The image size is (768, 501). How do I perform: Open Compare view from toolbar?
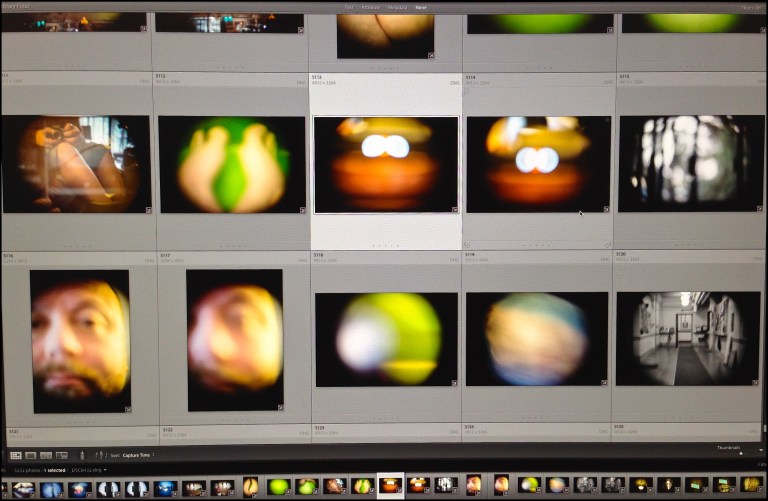(x=46, y=455)
